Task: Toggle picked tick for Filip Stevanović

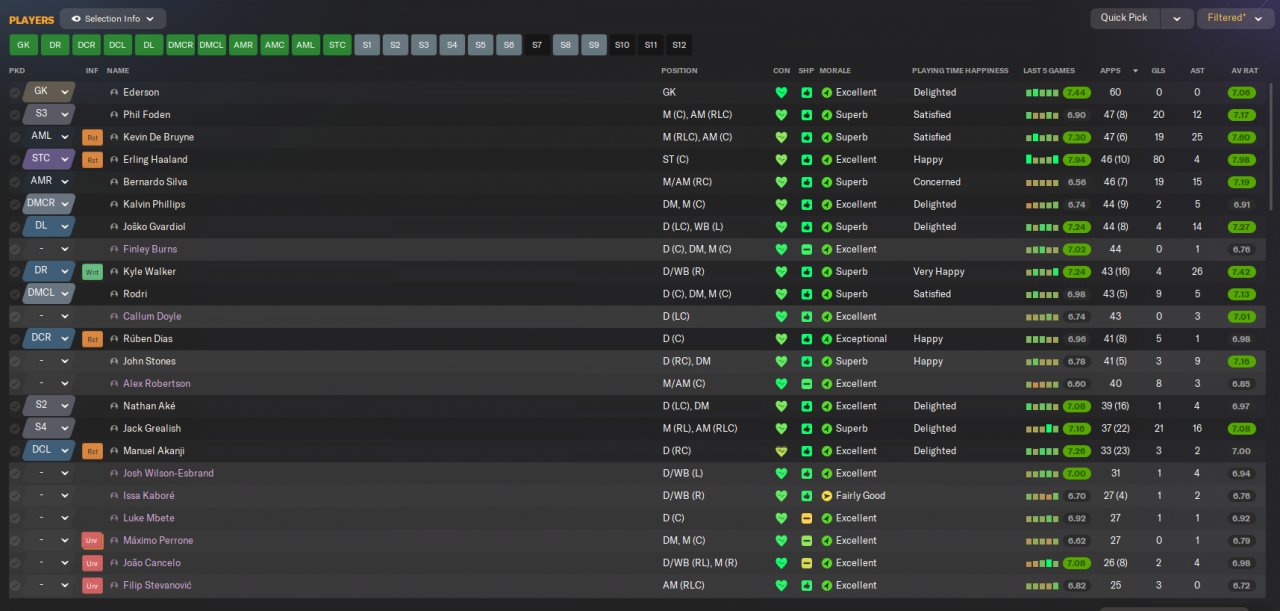Action: pos(14,586)
